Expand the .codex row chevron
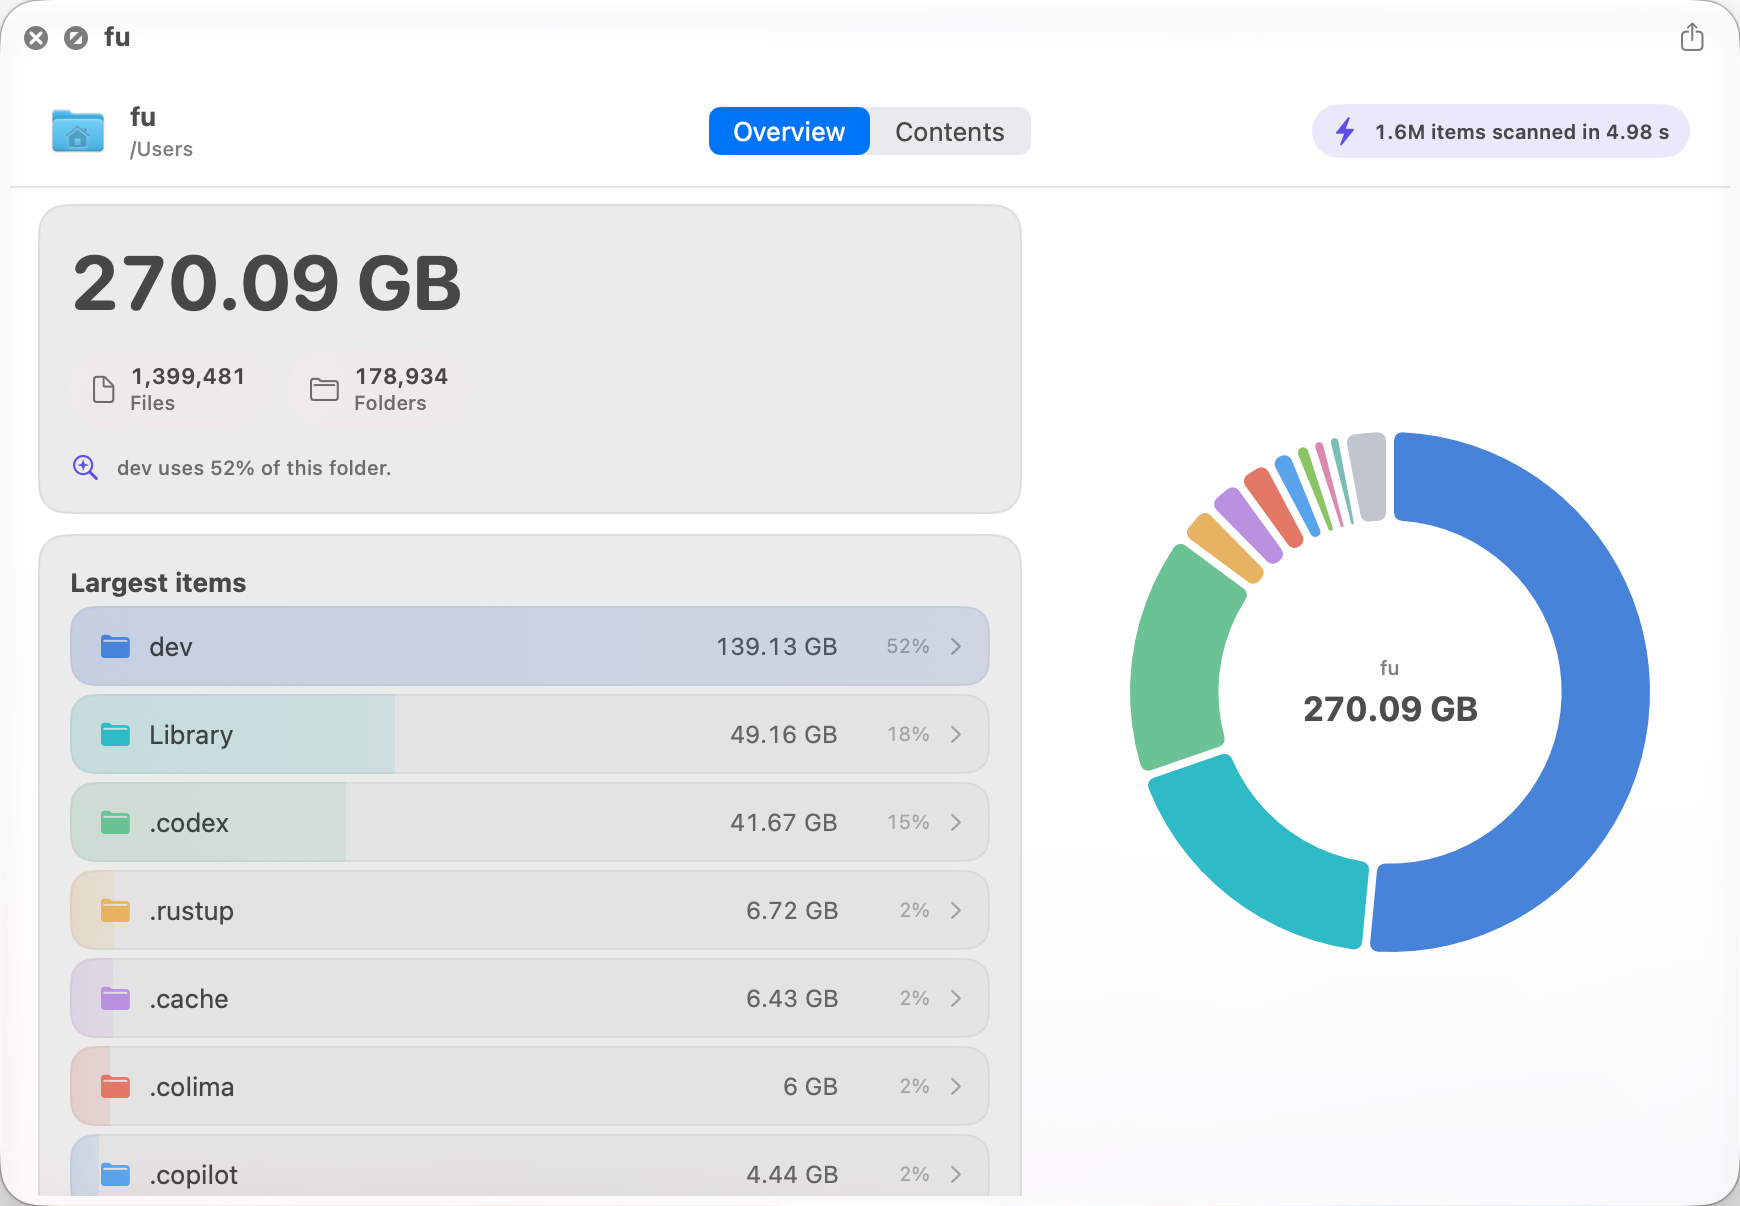 (956, 822)
